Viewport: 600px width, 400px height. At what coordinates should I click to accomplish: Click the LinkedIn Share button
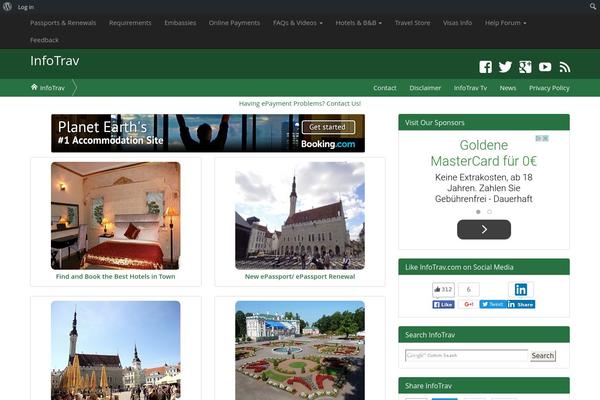(x=521, y=304)
